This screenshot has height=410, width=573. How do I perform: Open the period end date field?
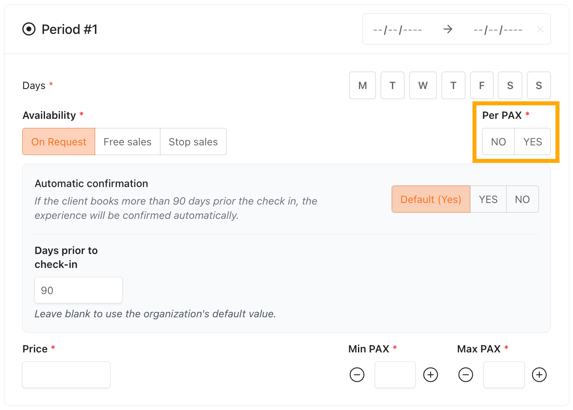pos(498,30)
